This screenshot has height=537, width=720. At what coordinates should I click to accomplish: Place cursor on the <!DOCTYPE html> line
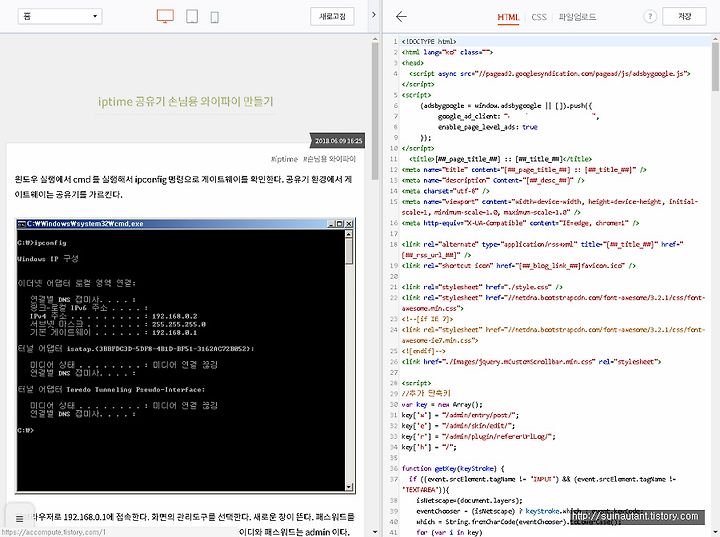coord(429,41)
